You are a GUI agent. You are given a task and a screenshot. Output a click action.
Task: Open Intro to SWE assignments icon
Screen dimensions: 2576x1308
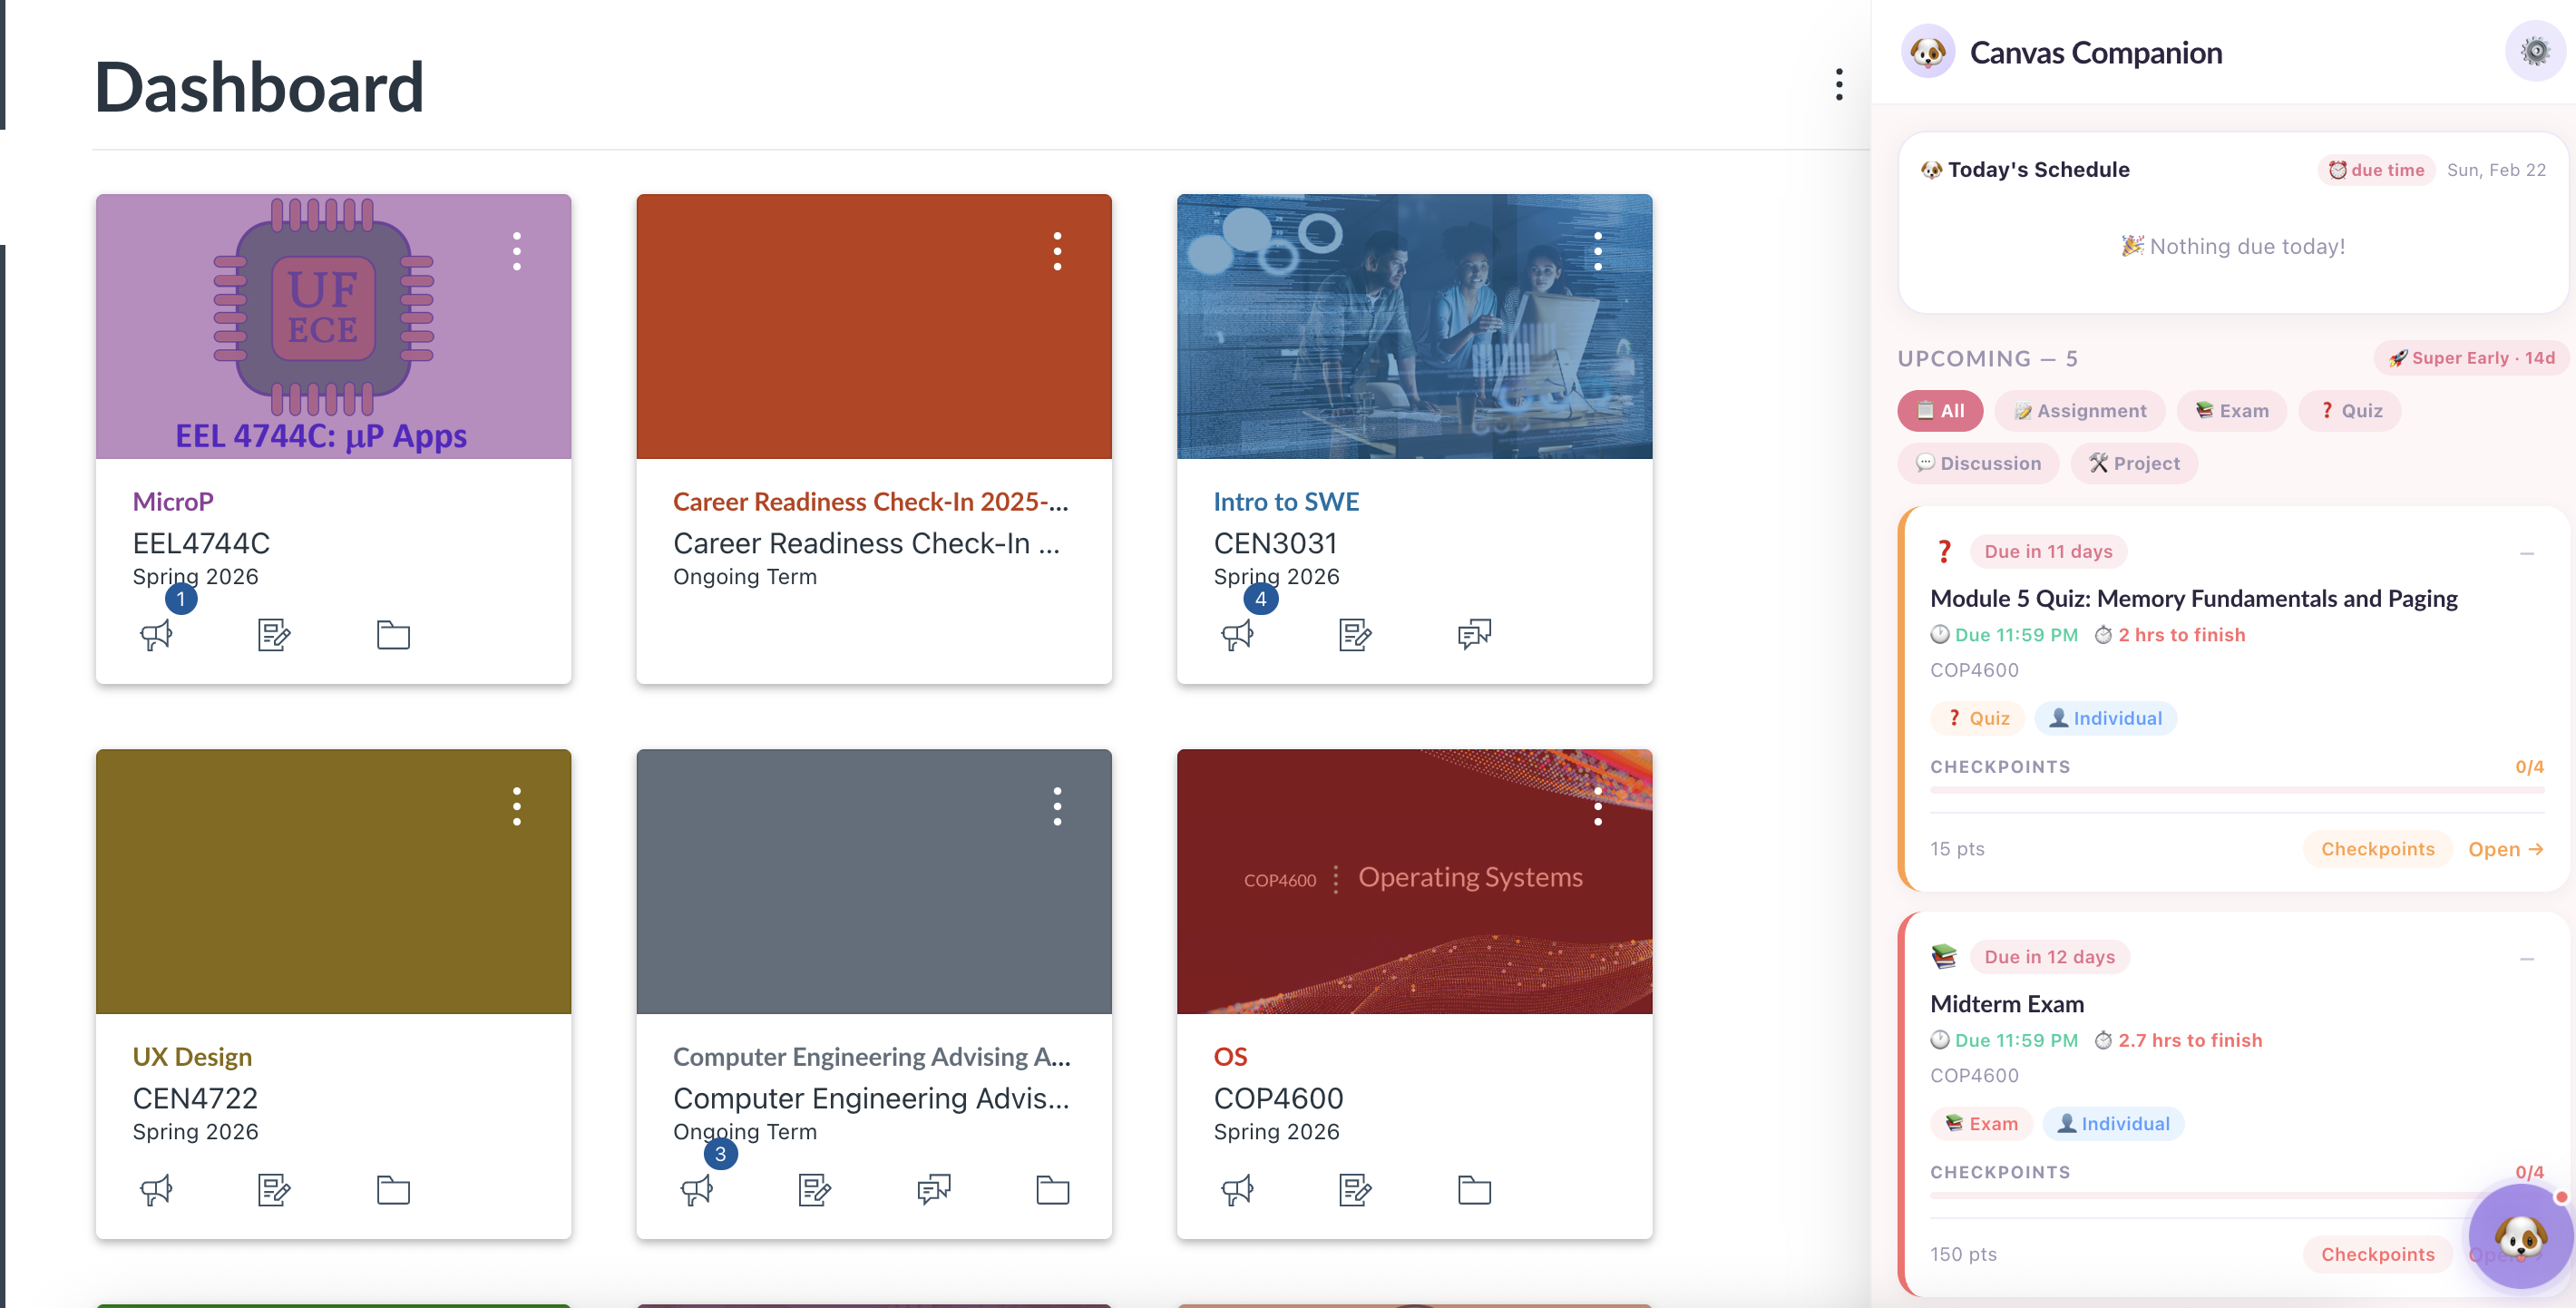[x=1355, y=634]
